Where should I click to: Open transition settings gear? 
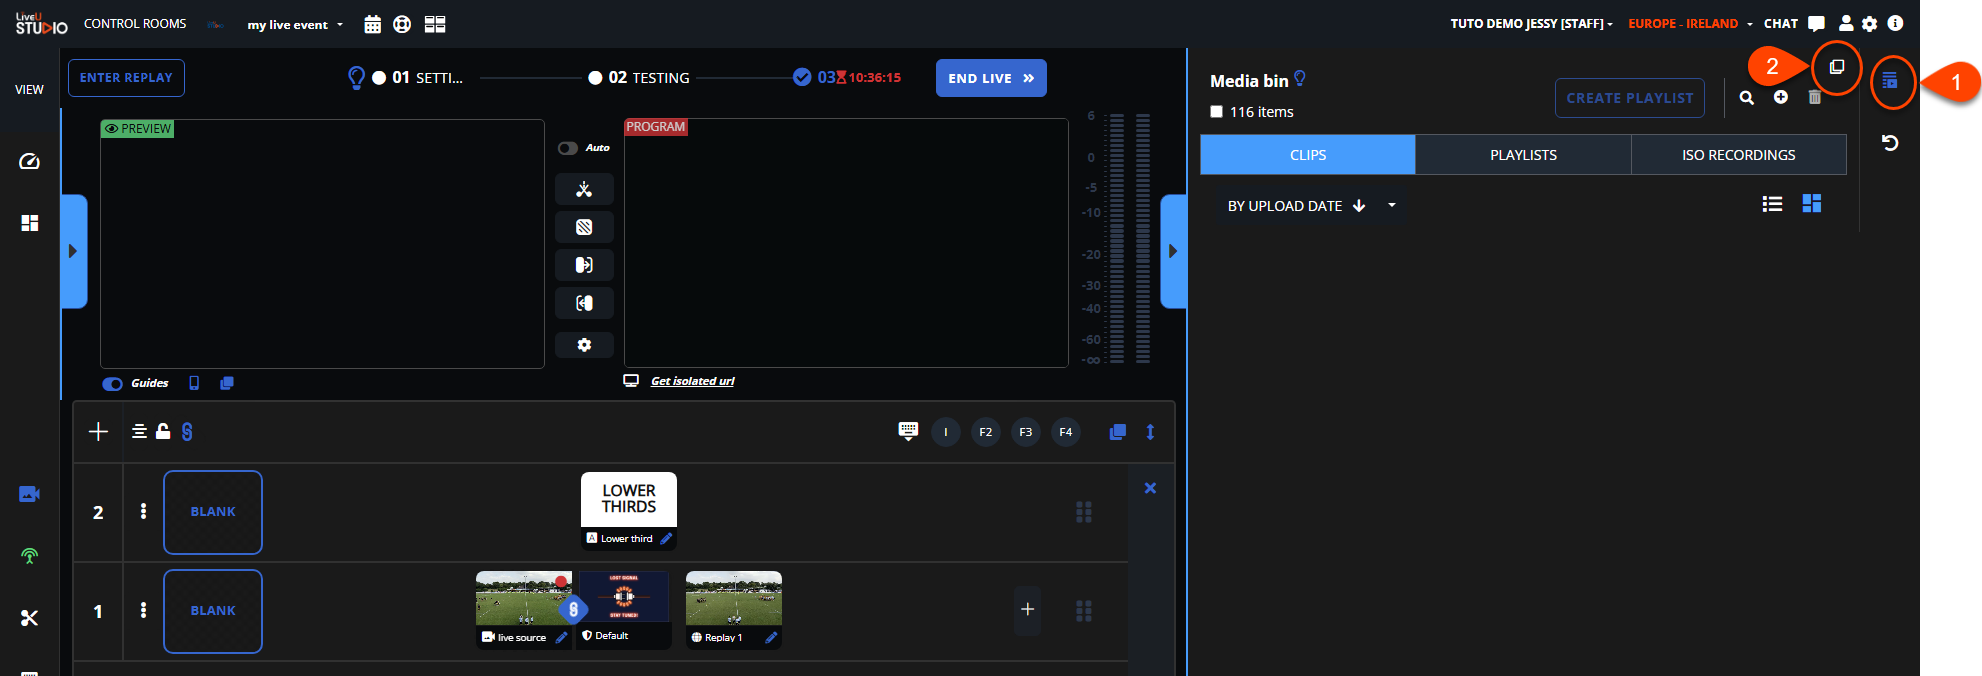(x=584, y=345)
